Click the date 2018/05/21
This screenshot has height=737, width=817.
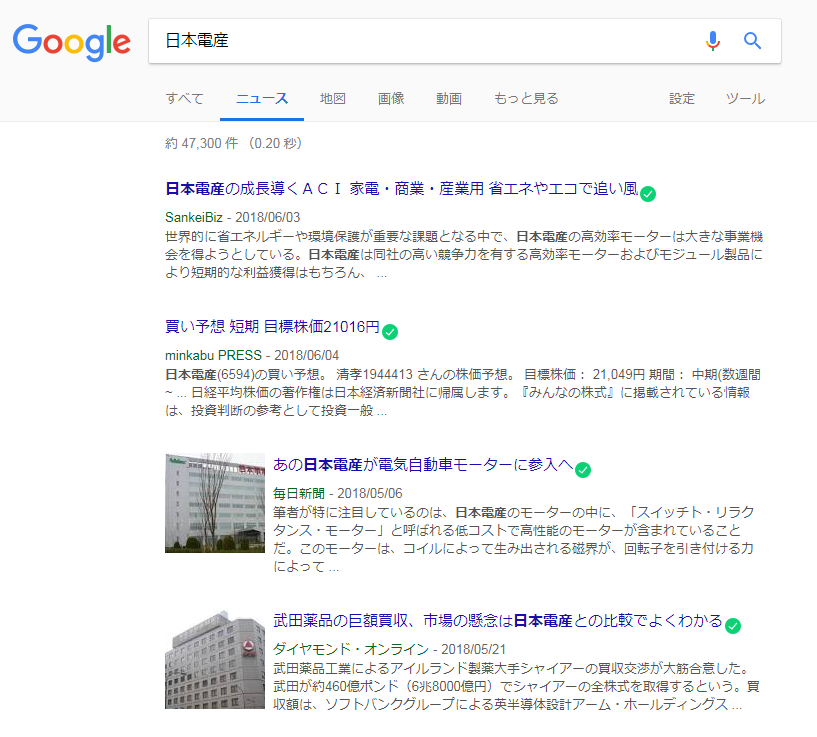(473, 649)
